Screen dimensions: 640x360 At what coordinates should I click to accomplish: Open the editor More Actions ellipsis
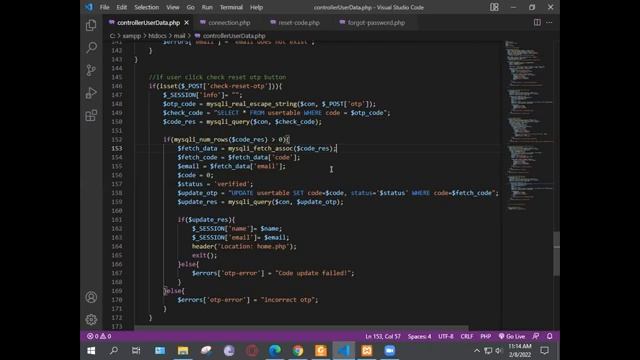coord(549,22)
